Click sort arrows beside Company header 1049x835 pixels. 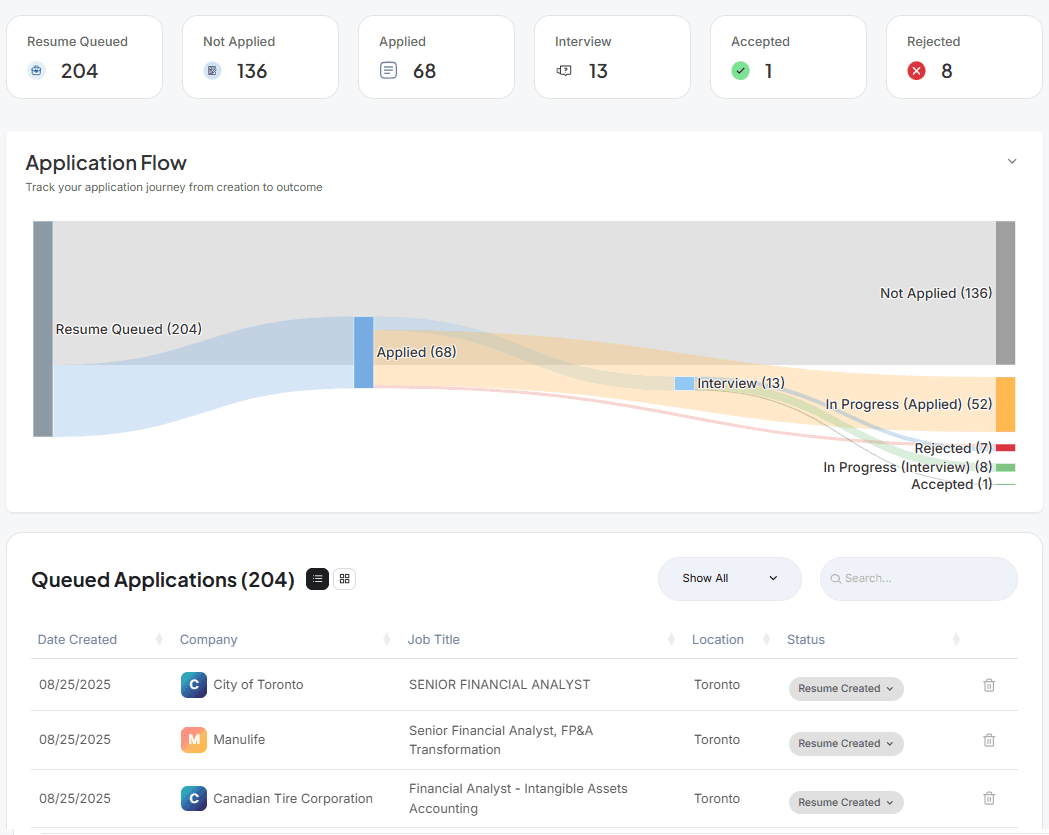click(386, 640)
